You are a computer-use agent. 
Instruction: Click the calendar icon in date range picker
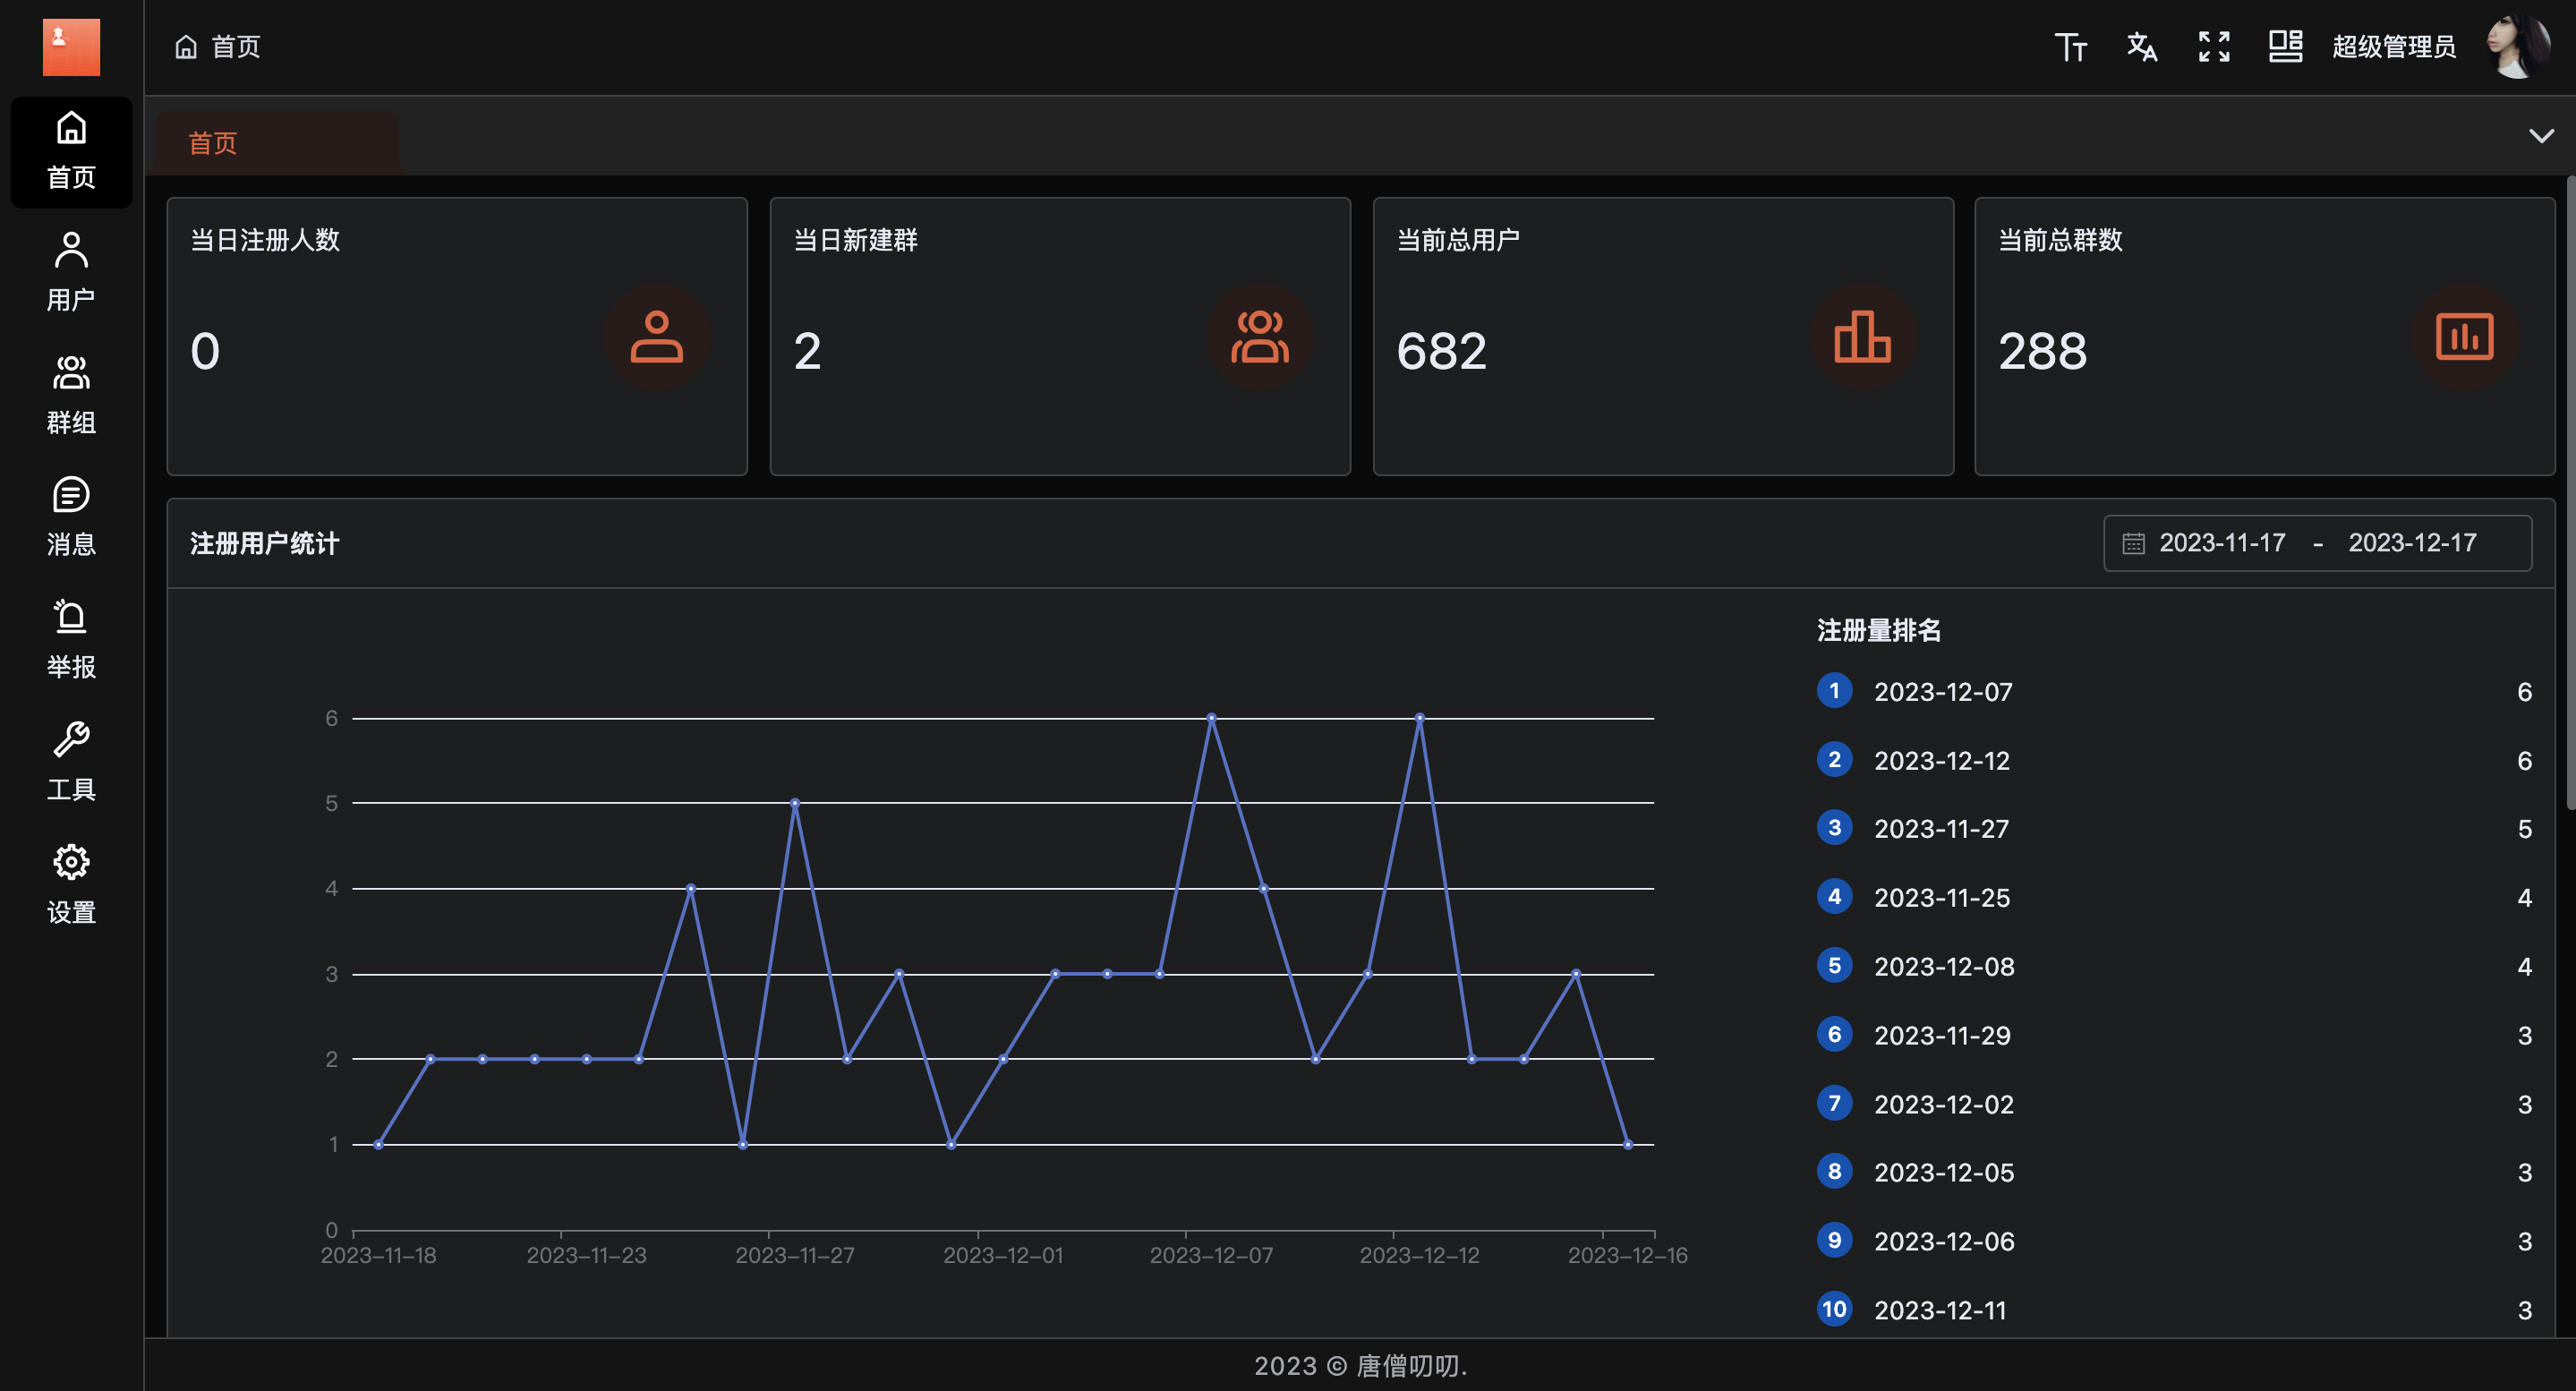pos(2133,543)
